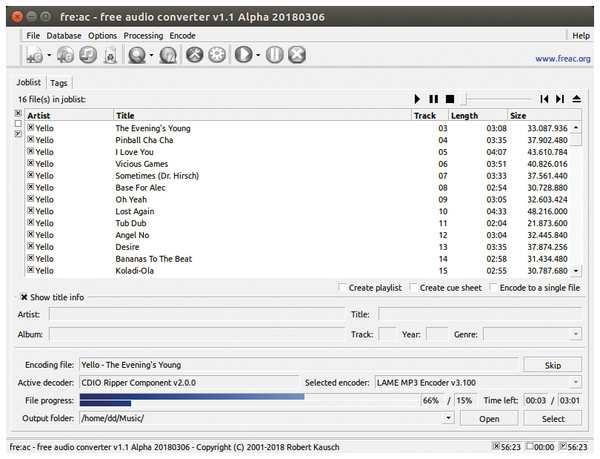Stop joblist playback
Viewport: 600px width, 459px height.
coord(450,99)
